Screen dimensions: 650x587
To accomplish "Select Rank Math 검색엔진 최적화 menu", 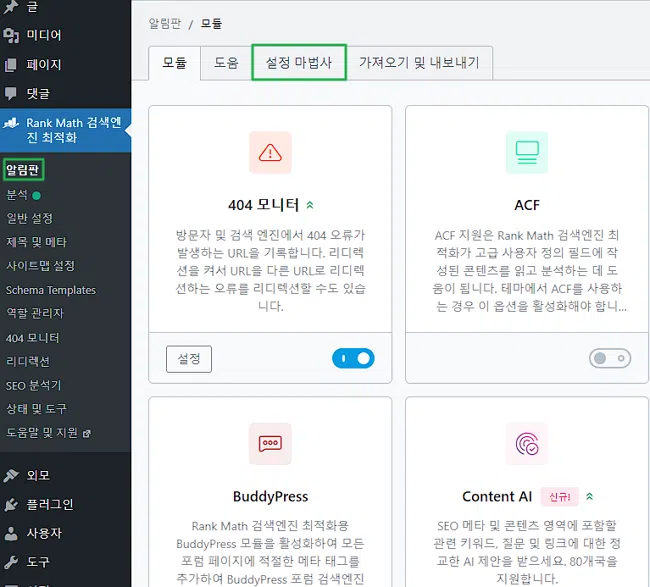I will coord(65,130).
